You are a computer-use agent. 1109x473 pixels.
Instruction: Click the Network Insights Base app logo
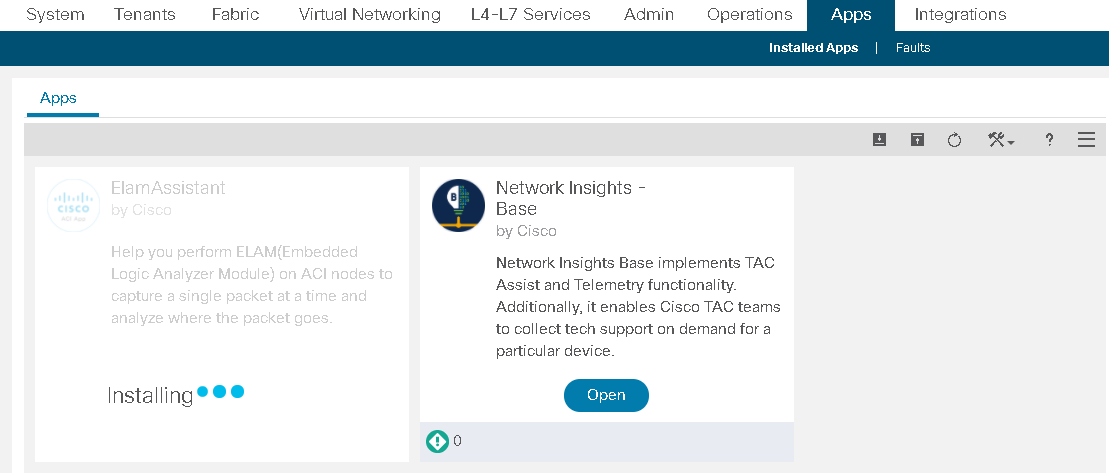coord(458,206)
